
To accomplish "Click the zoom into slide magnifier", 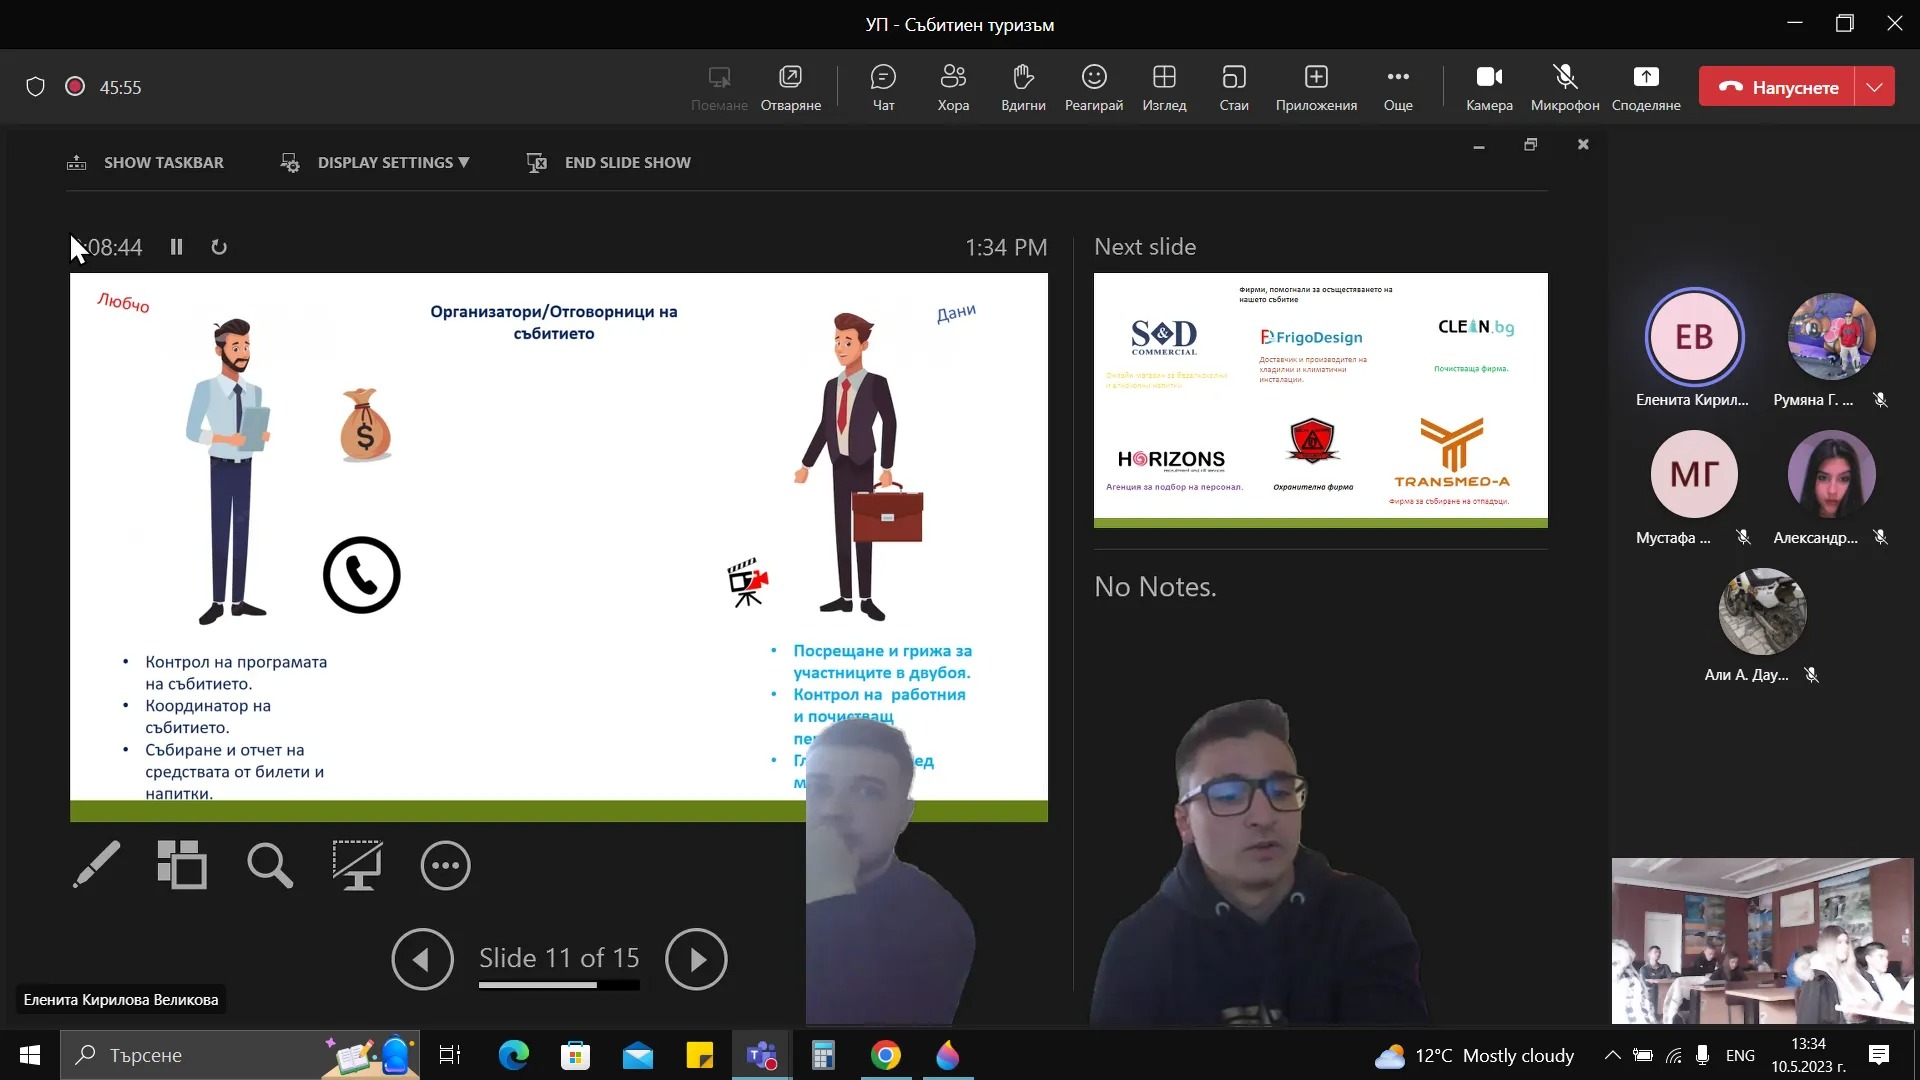I will click(x=270, y=865).
